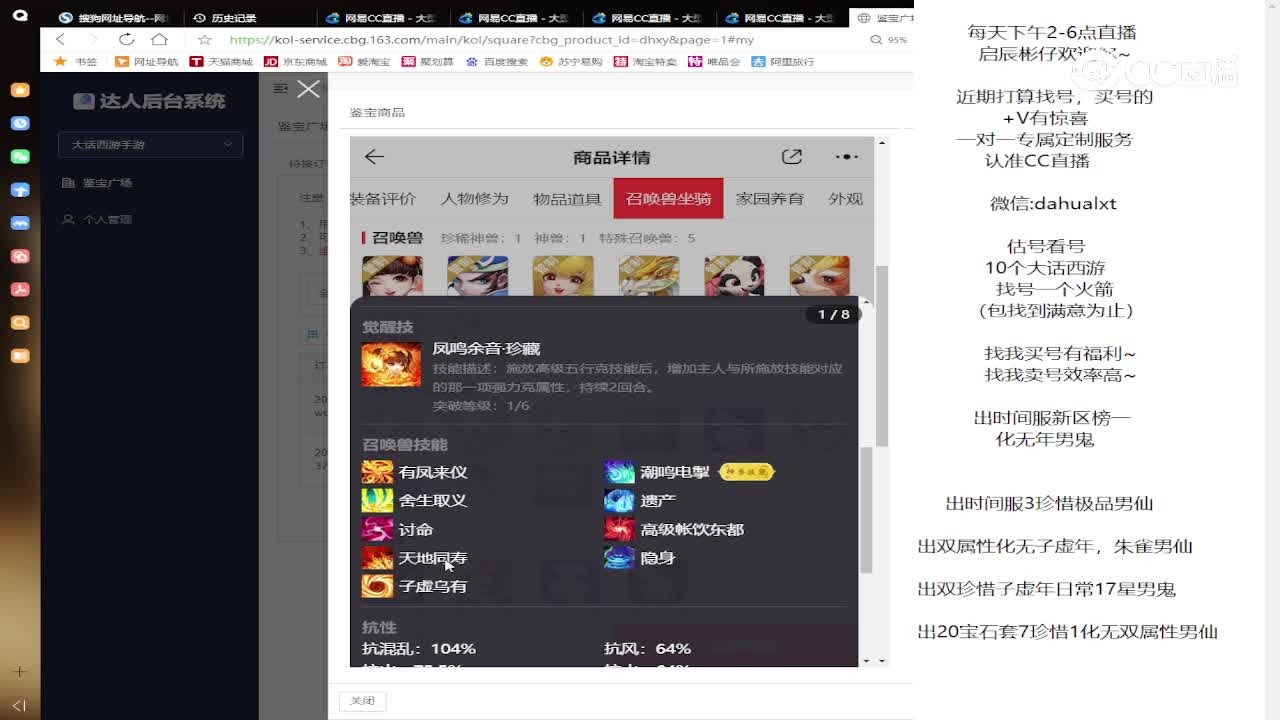
Task: Open the 苏宁易购 bookmark
Action: pyautogui.click(x=571, y=62)
